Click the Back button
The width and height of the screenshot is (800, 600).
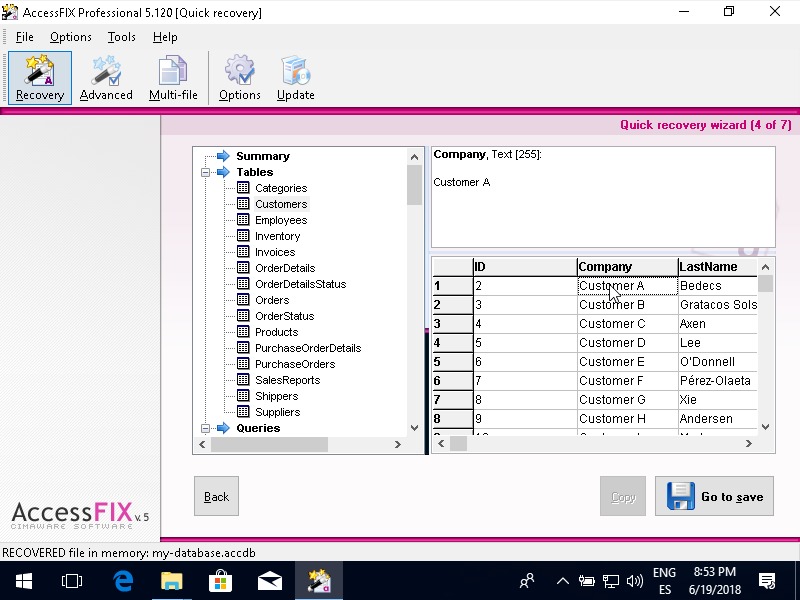pyautogui.click(x=216, y=496)
